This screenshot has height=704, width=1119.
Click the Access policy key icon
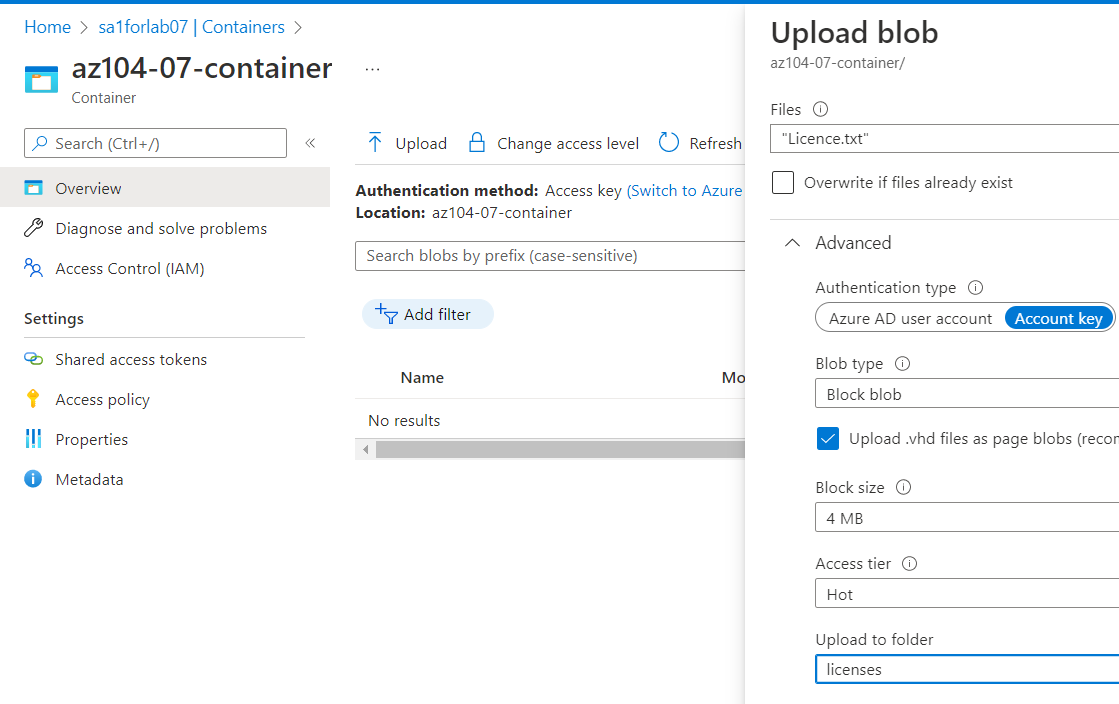click(33, 398)
